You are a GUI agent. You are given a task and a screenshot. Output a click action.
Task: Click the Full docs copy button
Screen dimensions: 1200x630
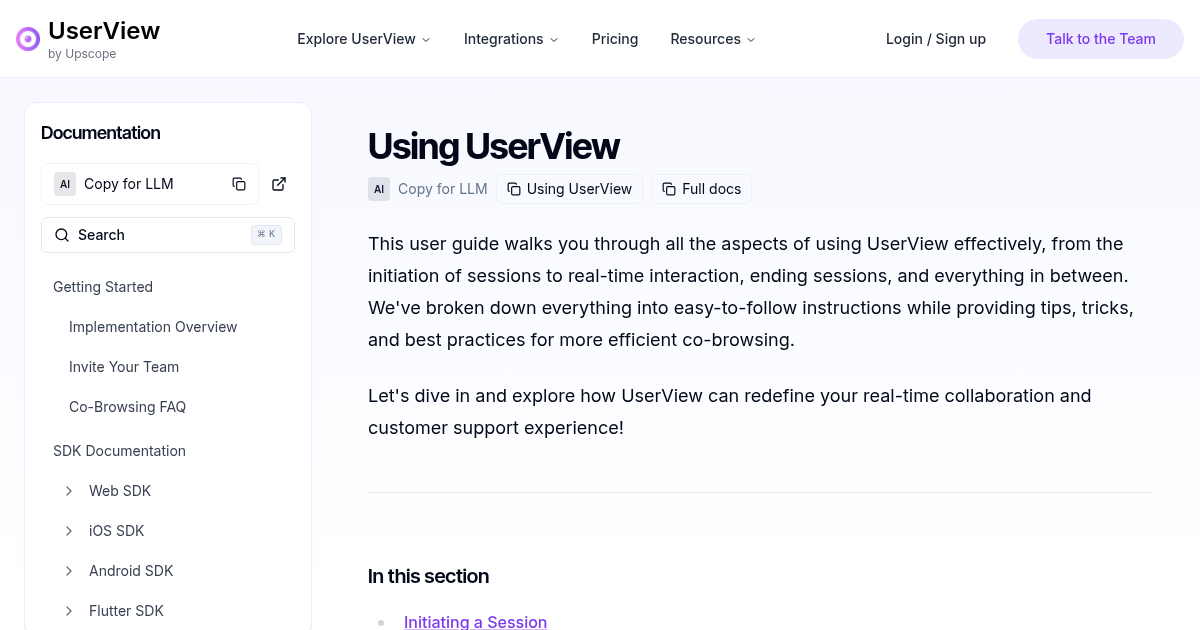[x=702, y=189]
